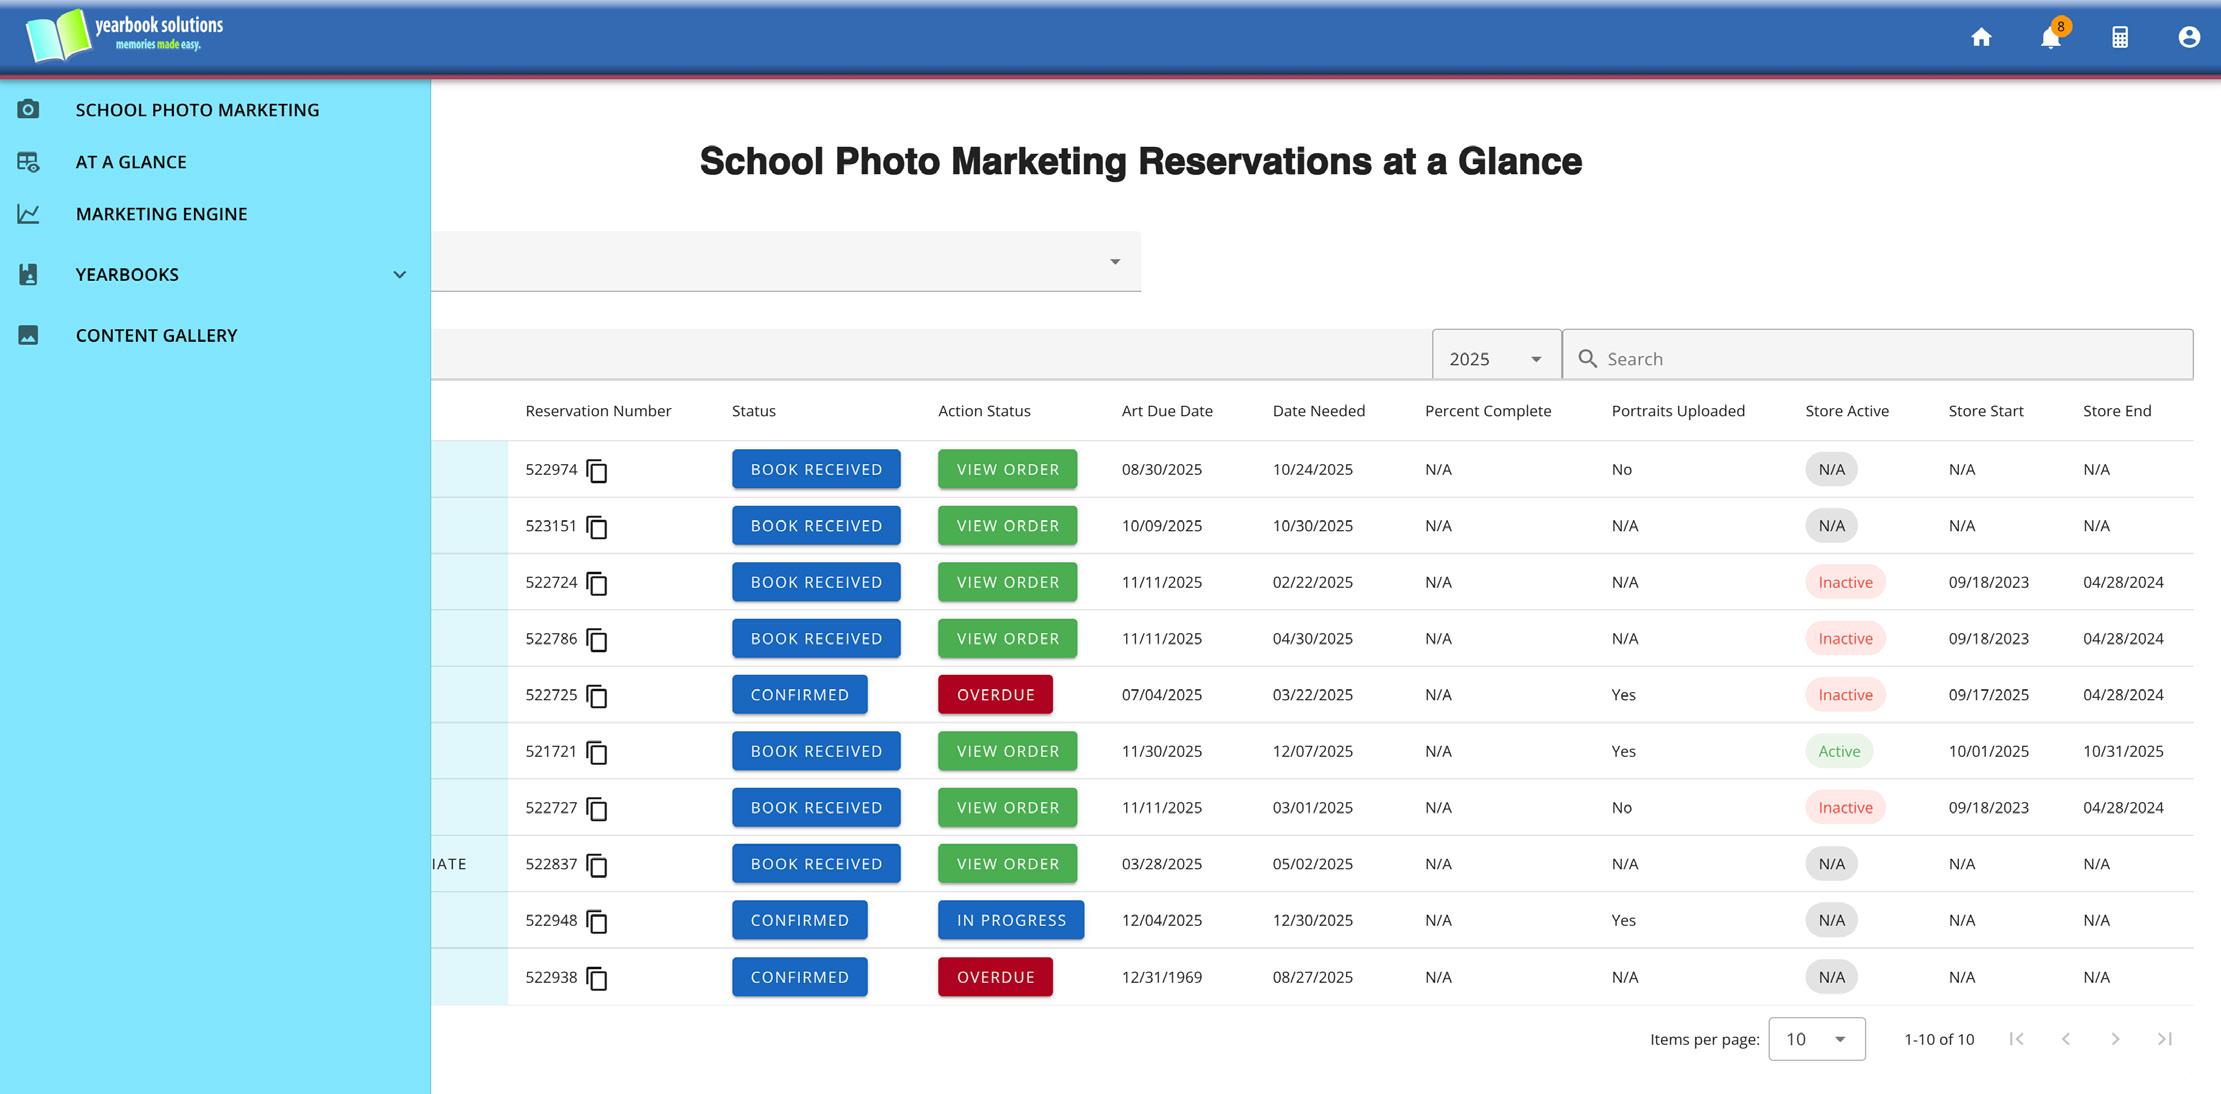The width and height of the screenshot is (2221, 1094).
Task: Open the 2025 year dropdown
Action: pyautogui.click(x=1496, y=358)
